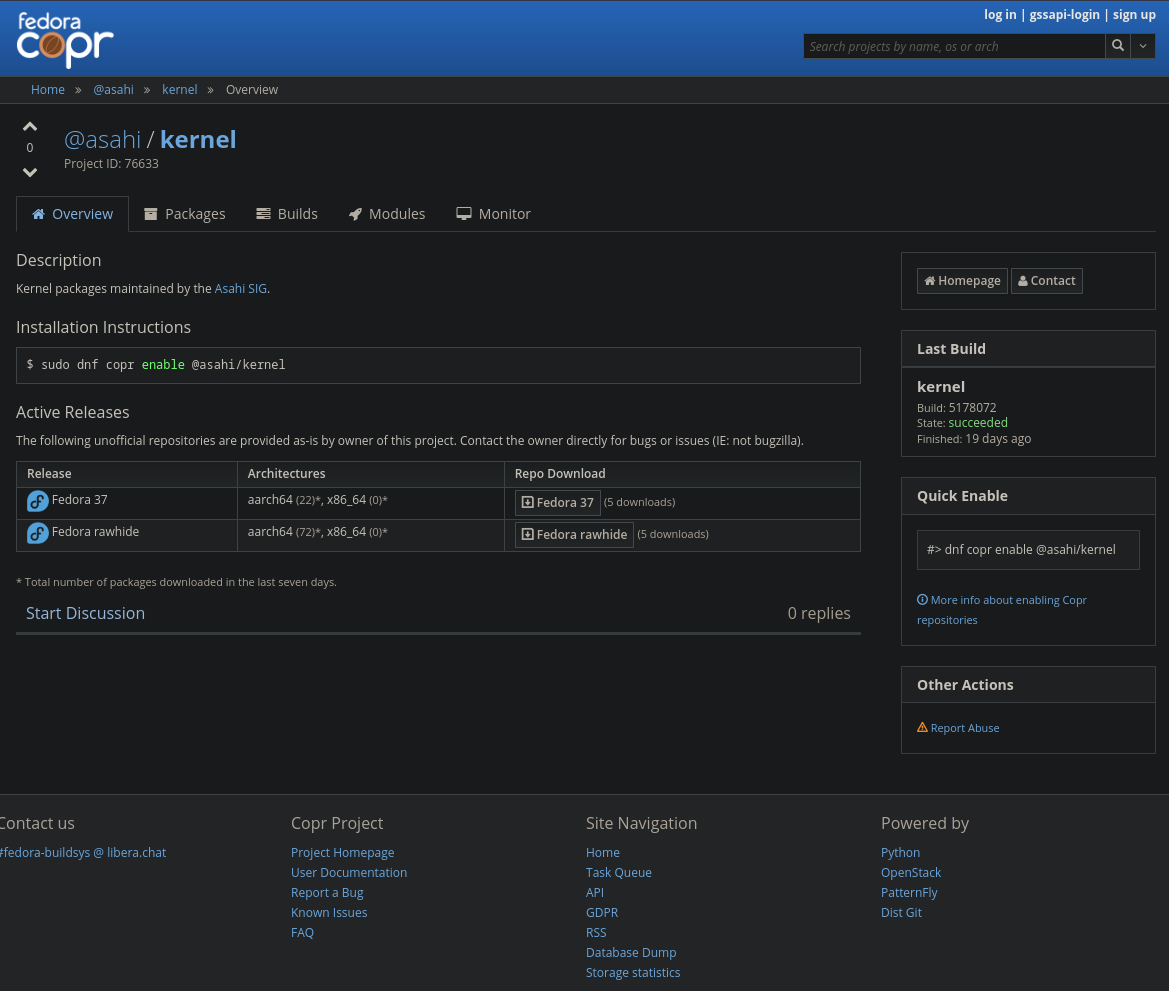This screenshot has width=1169, height=991.
Task: Open Home link under Site Navigation
Action: pos(602,852)
